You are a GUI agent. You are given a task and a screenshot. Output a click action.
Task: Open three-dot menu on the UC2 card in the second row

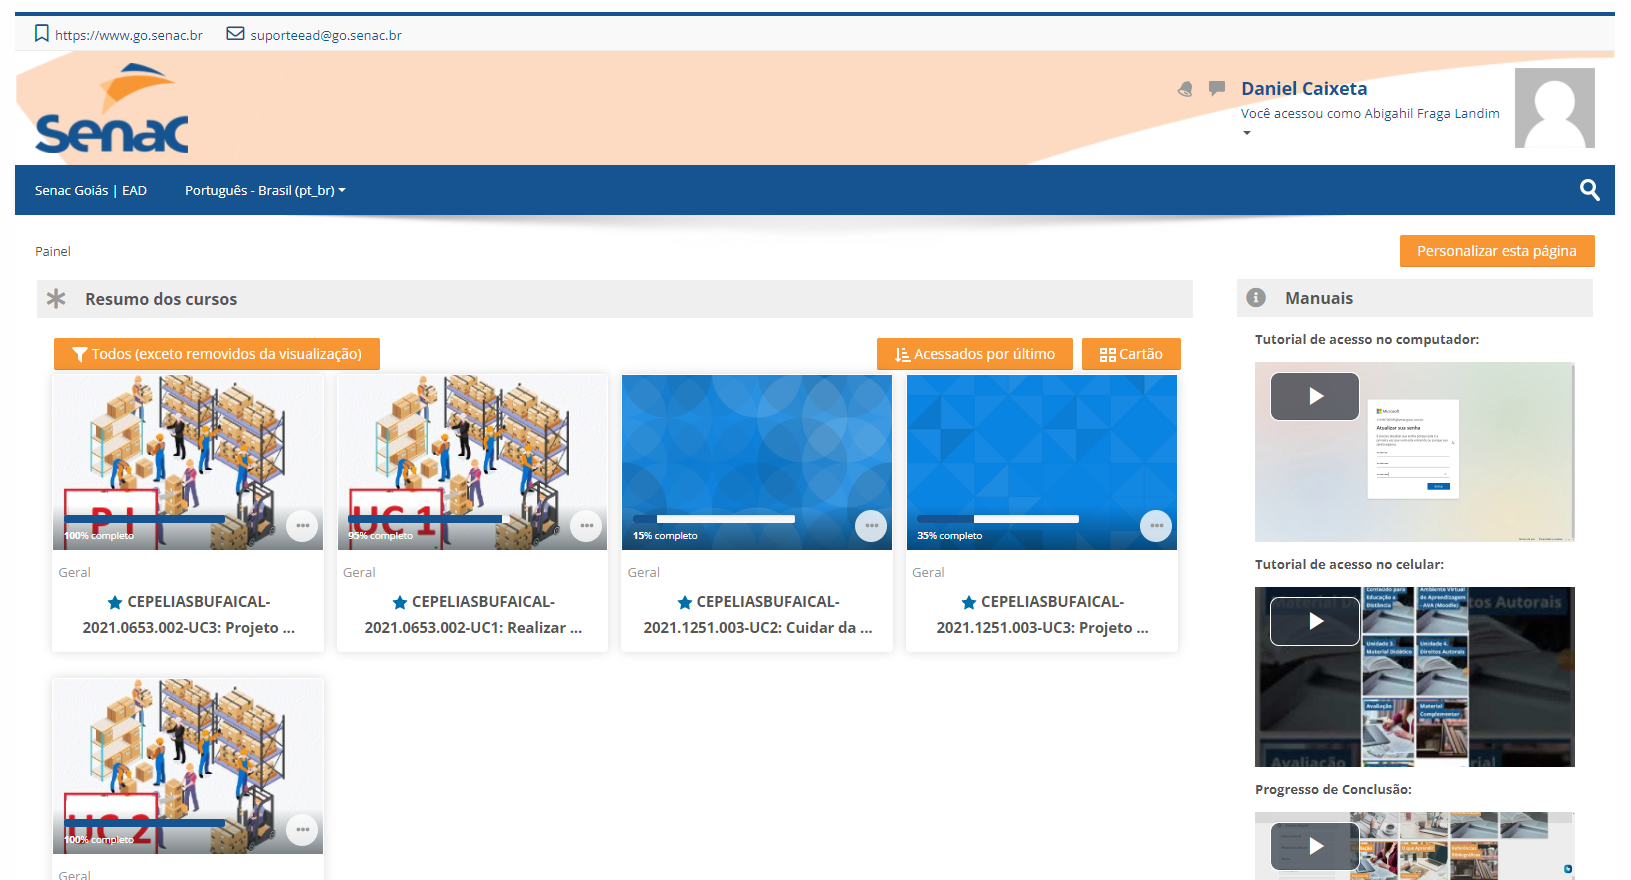[302, 830]
